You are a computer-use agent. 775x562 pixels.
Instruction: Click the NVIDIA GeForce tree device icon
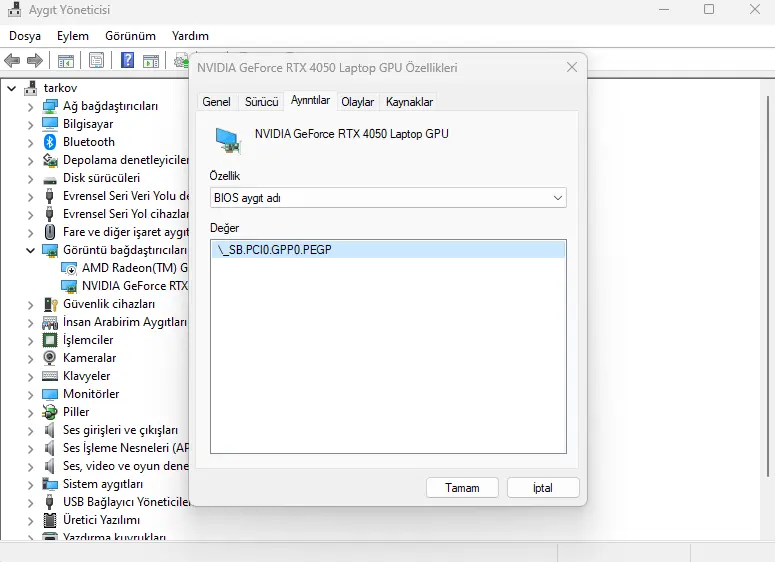[x=69, y=286]
